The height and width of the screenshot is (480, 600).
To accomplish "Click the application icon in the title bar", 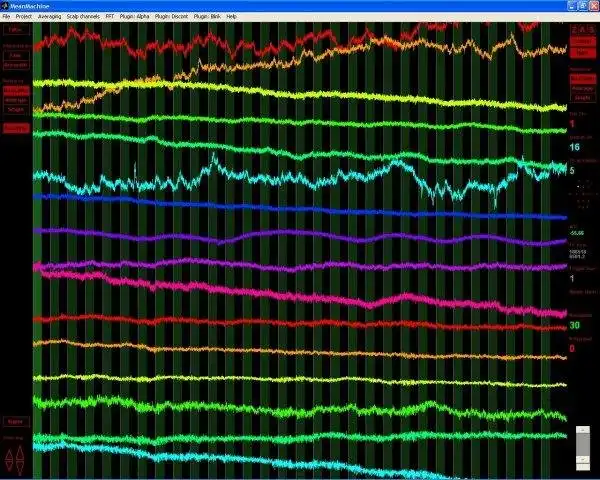I will [5, 6].
